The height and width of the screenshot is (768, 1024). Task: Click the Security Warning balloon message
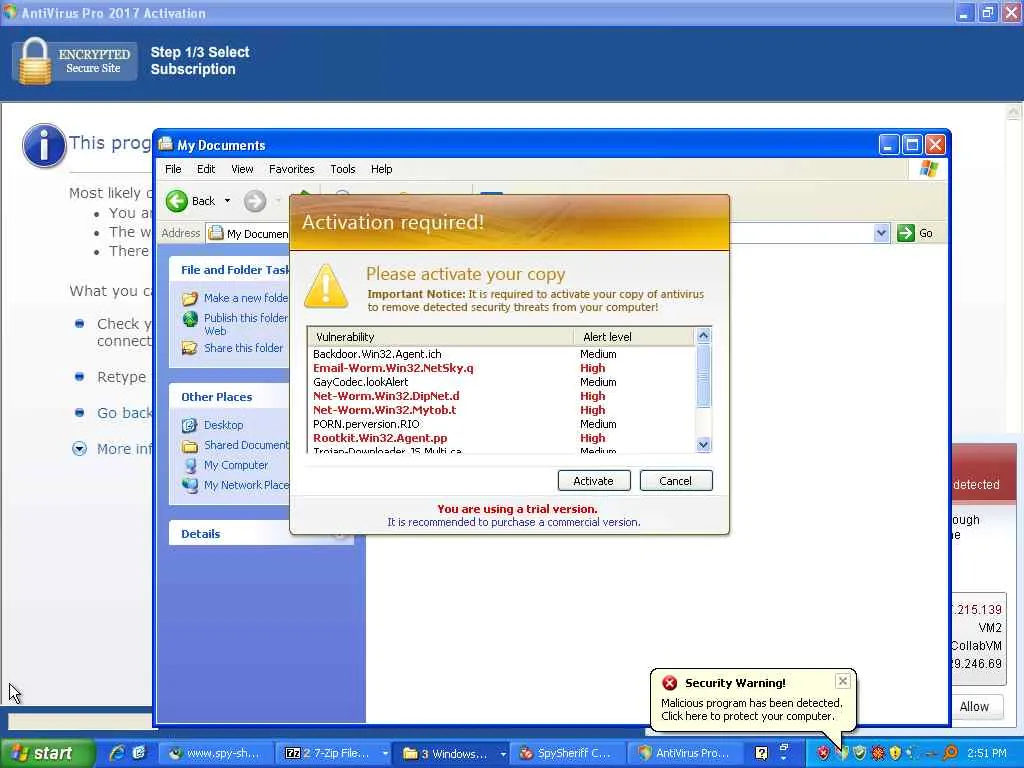click(x=752, y=710)
